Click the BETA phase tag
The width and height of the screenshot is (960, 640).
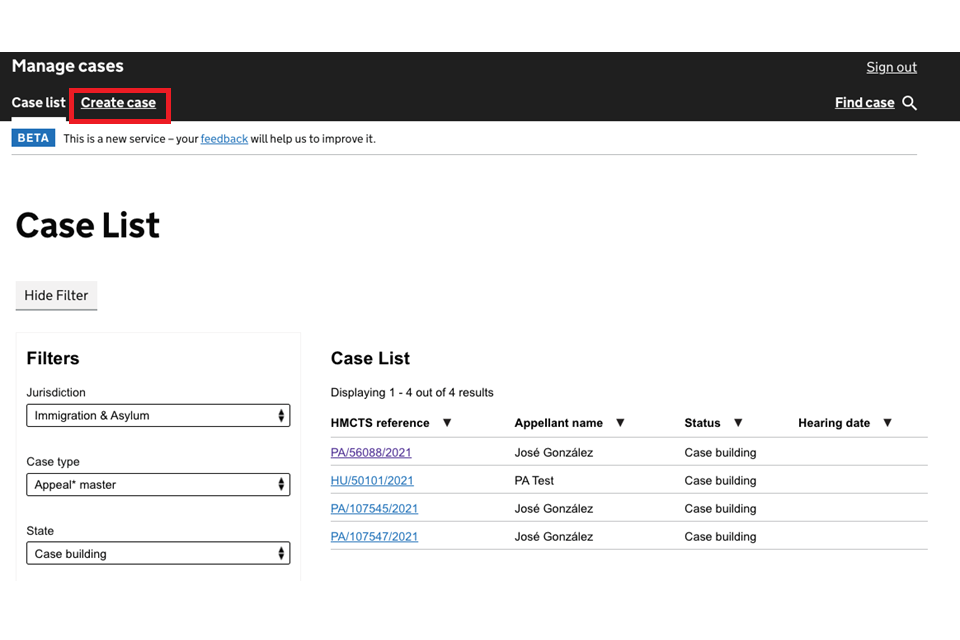point(33,139)
